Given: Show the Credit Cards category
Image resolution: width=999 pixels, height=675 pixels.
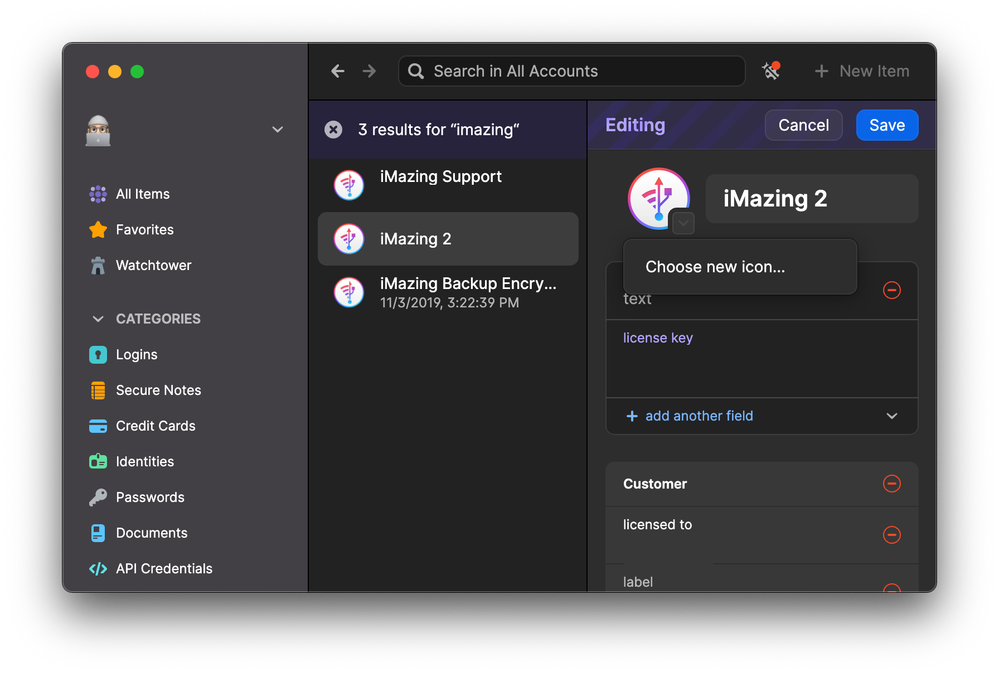Looking at the screenshot, I should [155, 426].
